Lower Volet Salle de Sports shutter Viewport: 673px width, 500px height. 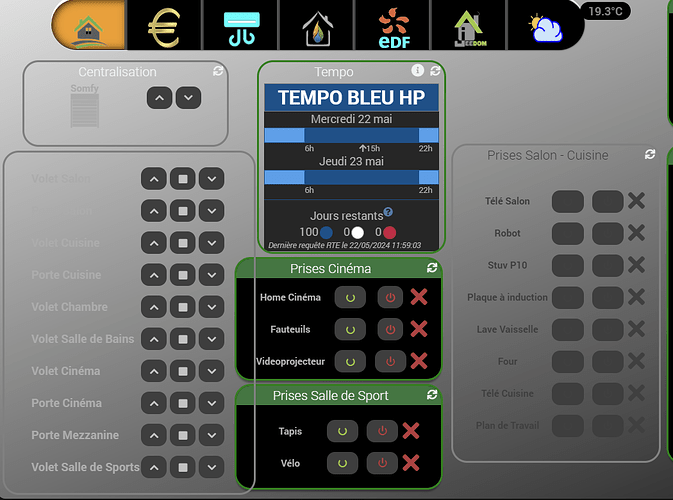(212, 467)
